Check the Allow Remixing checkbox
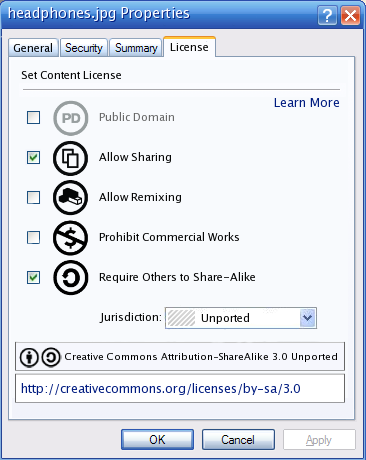The height and width of the screenshot is (460, 366). click(x=33, y=197)
